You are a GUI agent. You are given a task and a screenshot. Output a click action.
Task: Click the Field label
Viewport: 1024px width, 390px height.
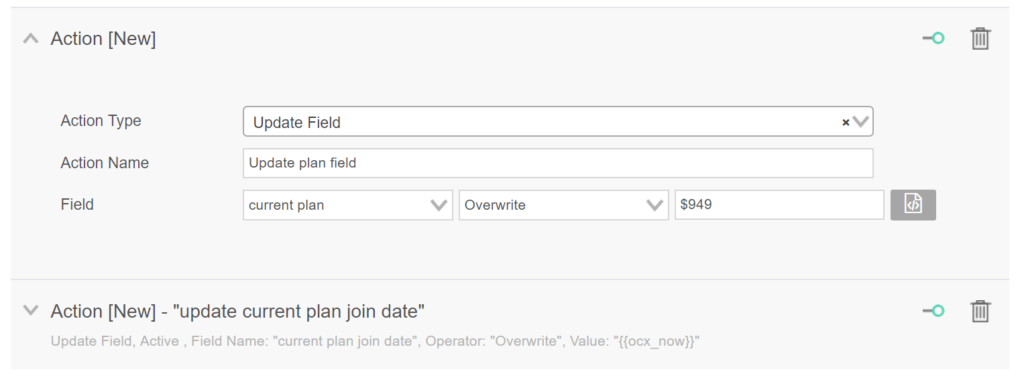click(x=77, y=204)
